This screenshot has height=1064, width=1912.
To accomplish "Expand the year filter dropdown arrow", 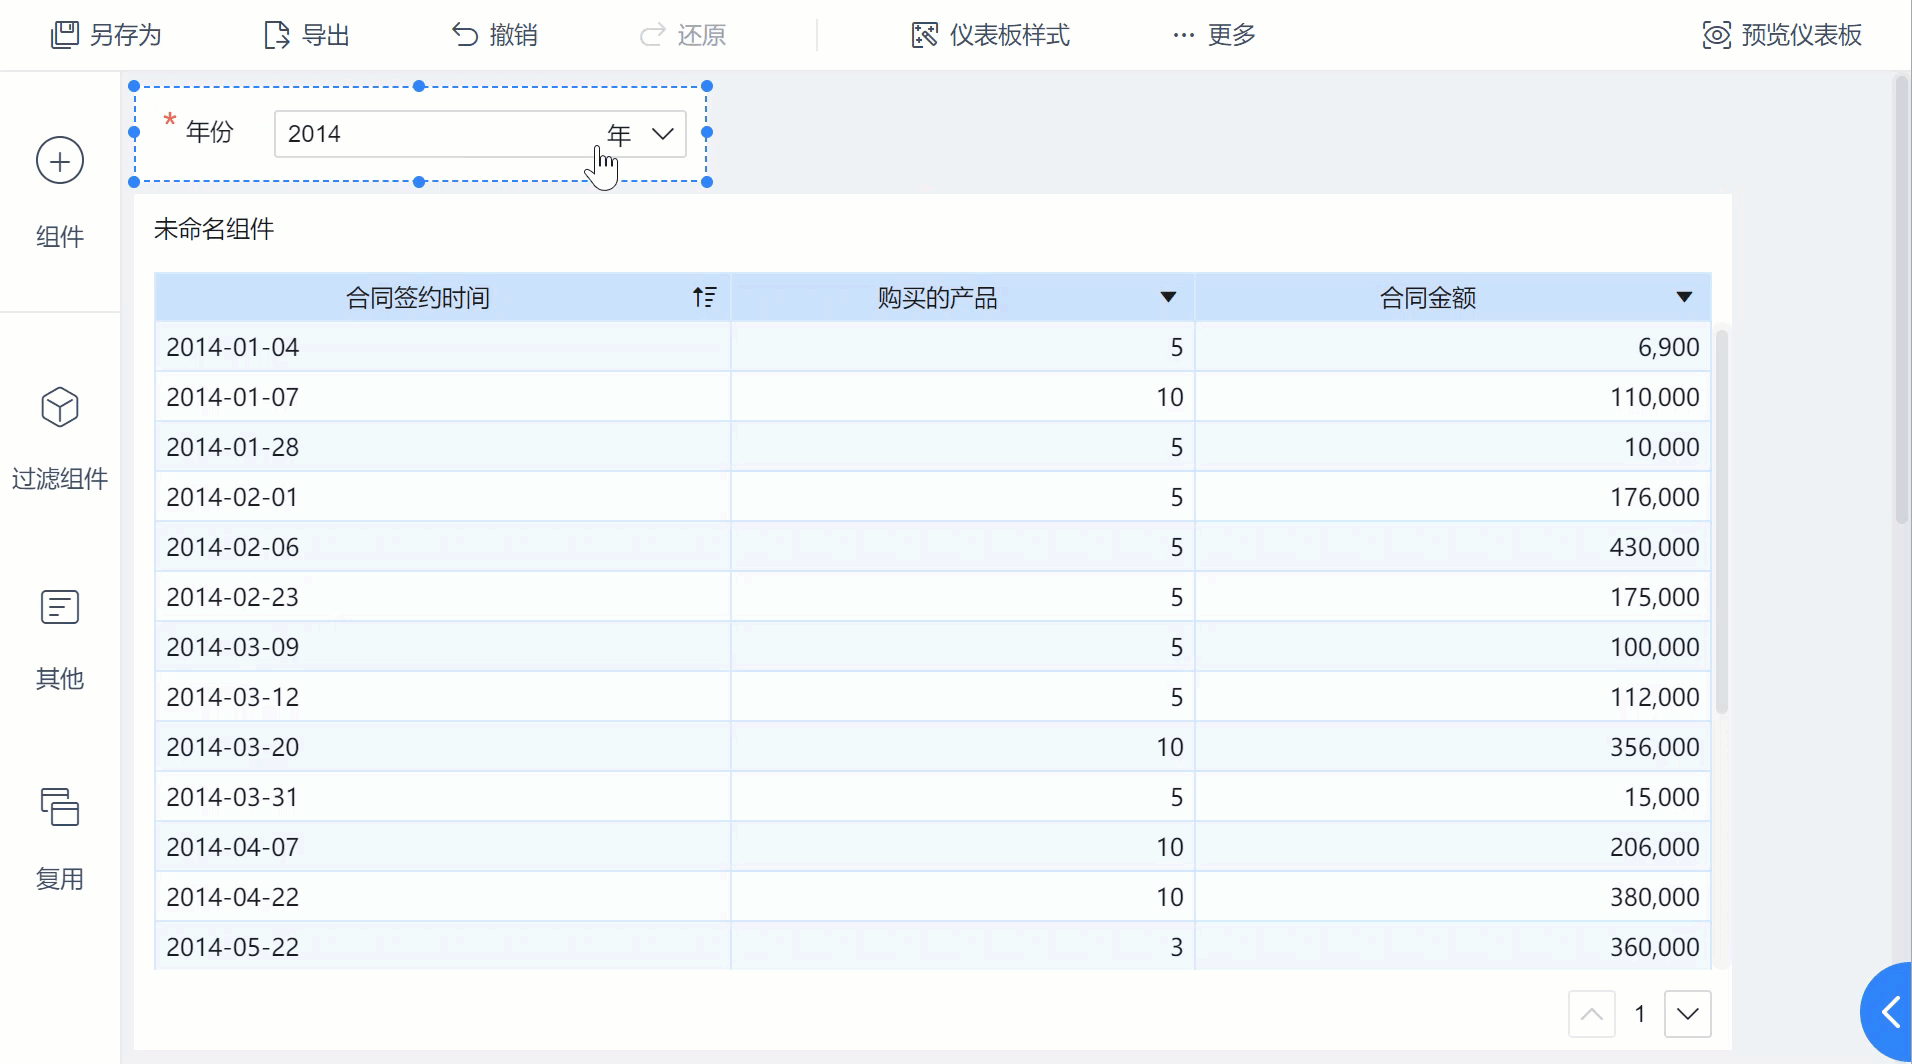I will [662, 134].
